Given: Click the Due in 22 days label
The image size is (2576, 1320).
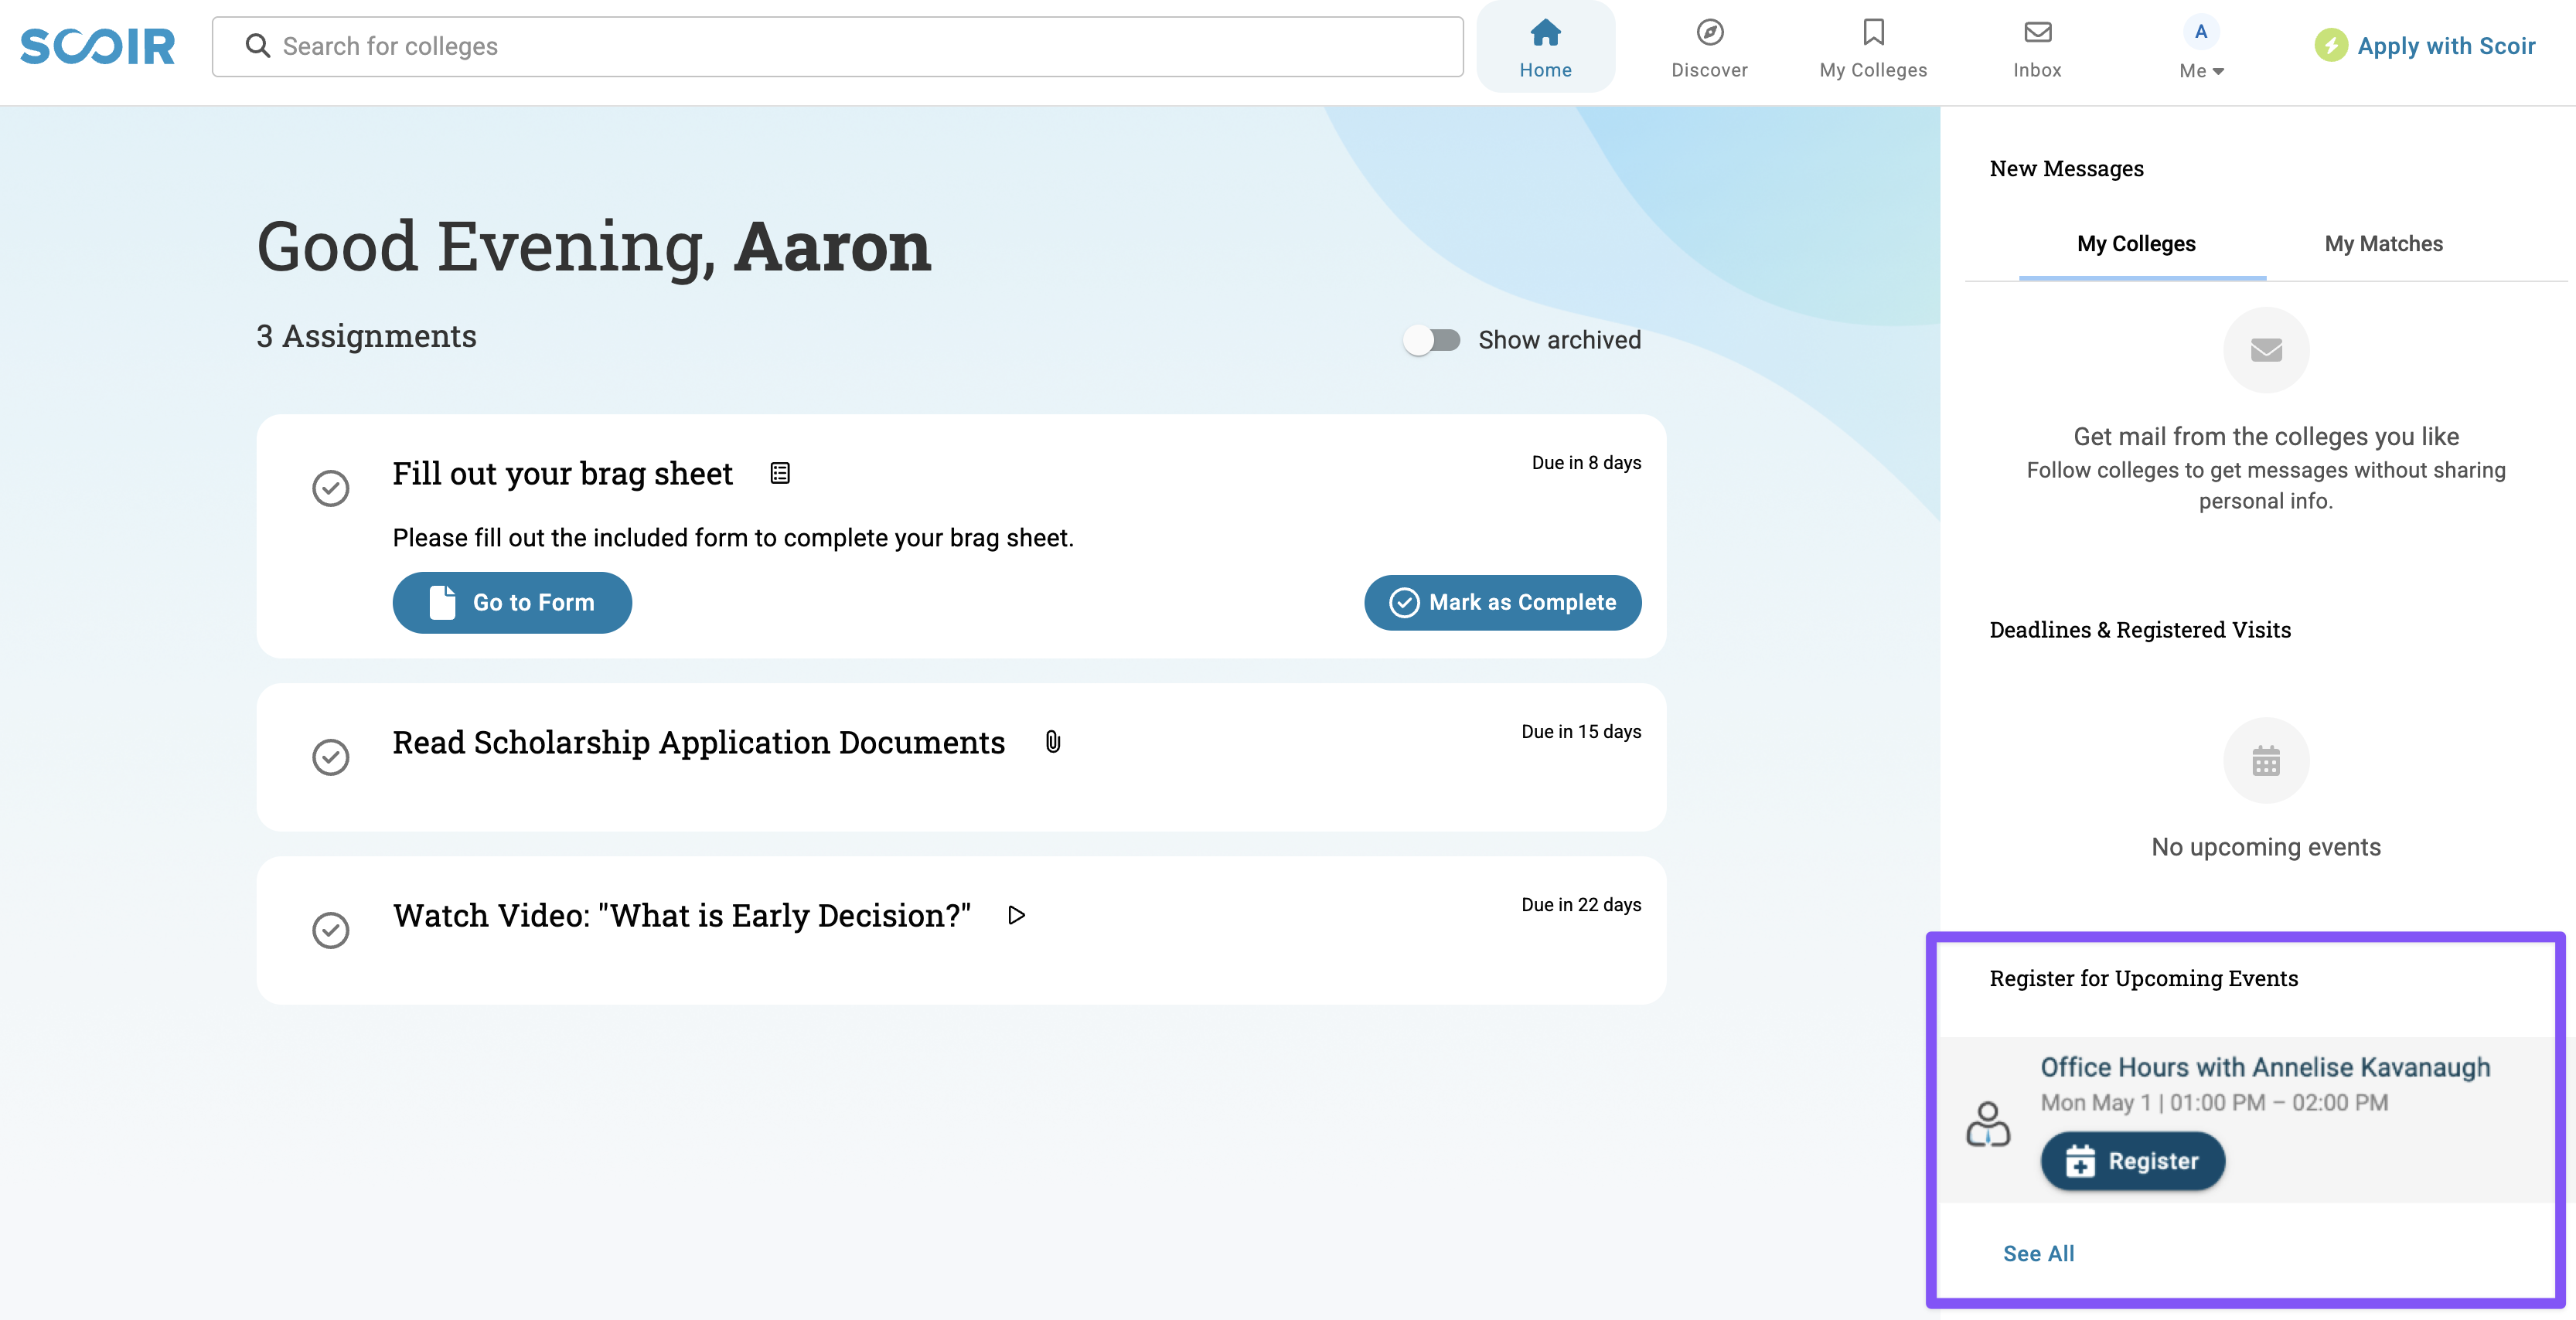Looking at the screenshot, I should point(1581,905).
